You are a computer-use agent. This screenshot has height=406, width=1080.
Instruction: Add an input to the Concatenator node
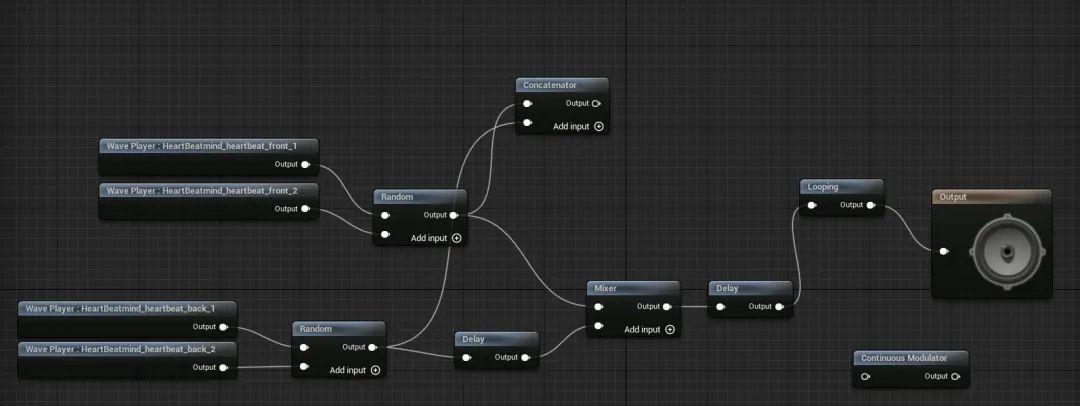point(599,127)
